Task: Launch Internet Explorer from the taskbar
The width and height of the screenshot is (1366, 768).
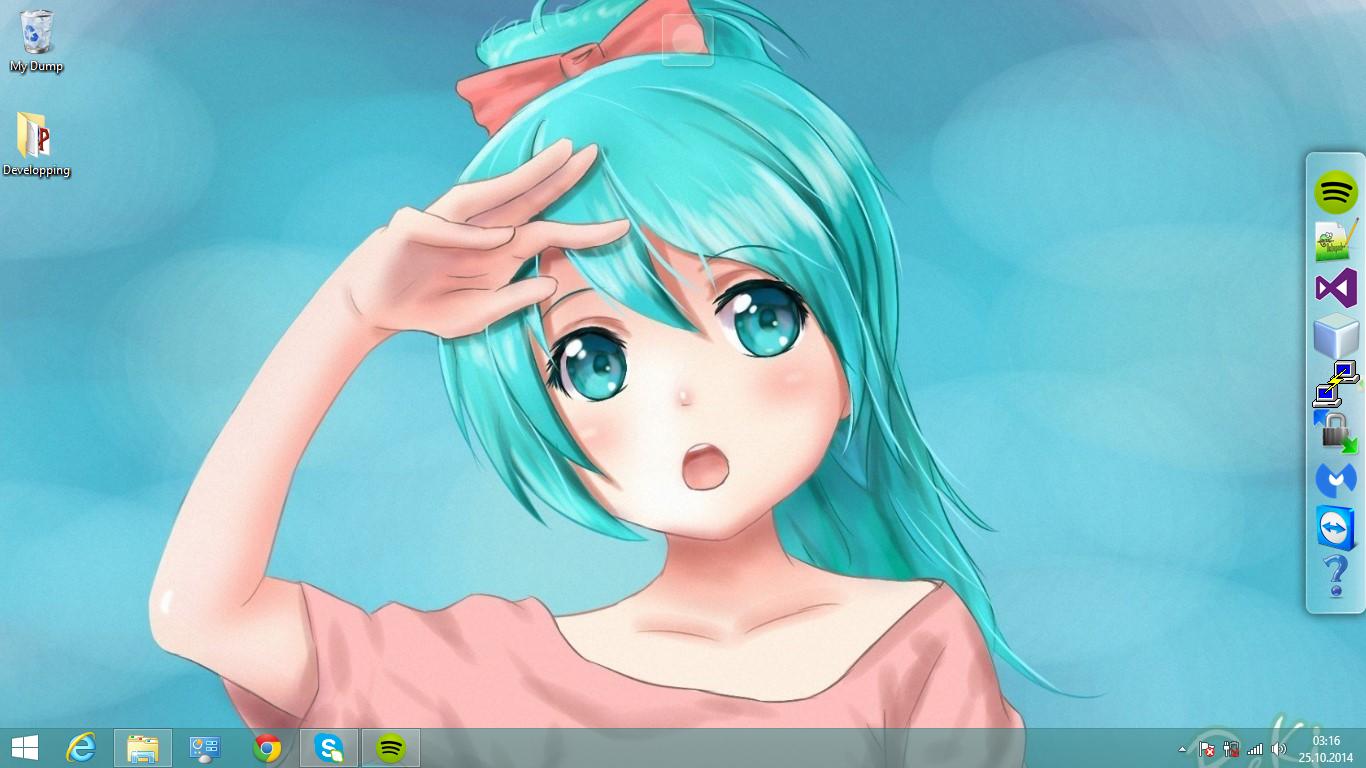Action: [81, 748]
